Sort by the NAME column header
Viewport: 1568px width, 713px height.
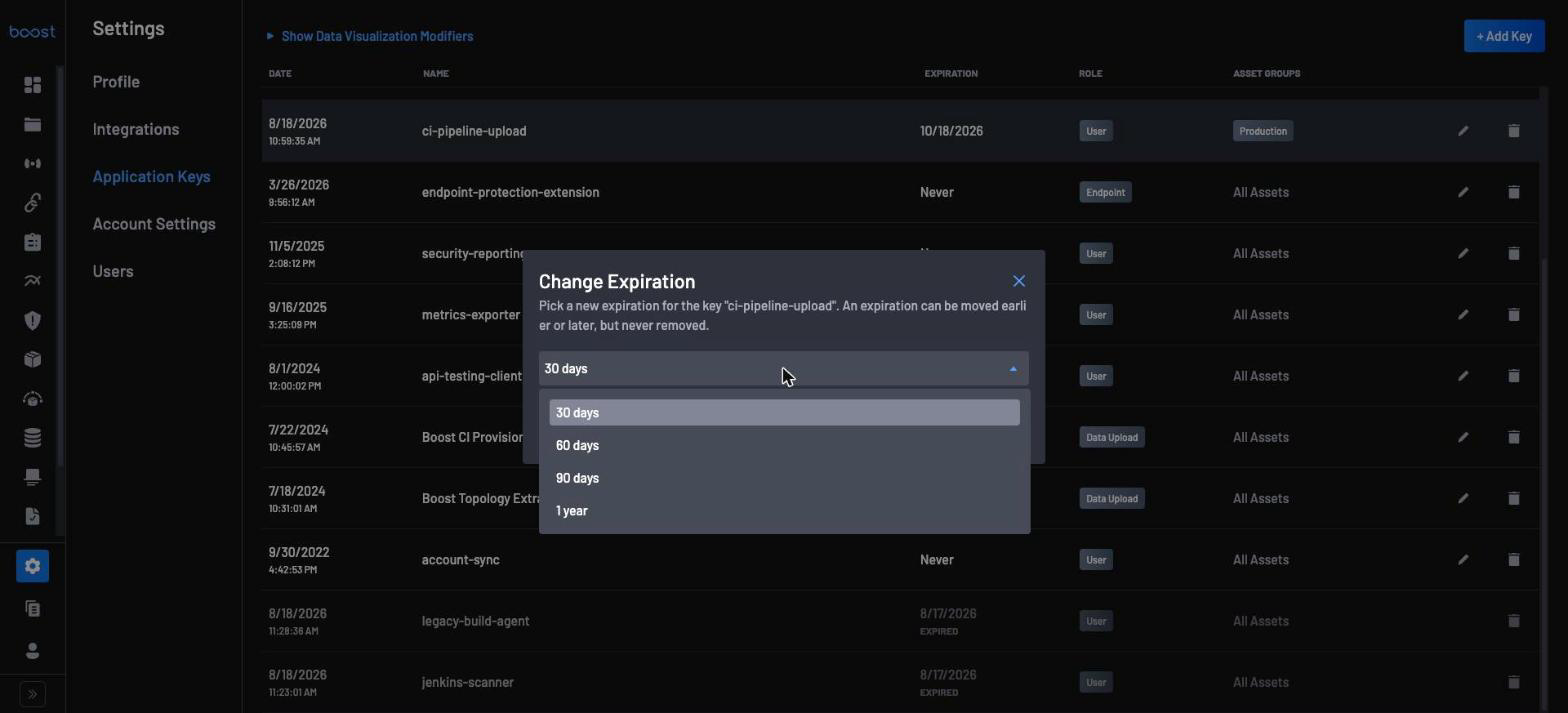click(435, 74)
